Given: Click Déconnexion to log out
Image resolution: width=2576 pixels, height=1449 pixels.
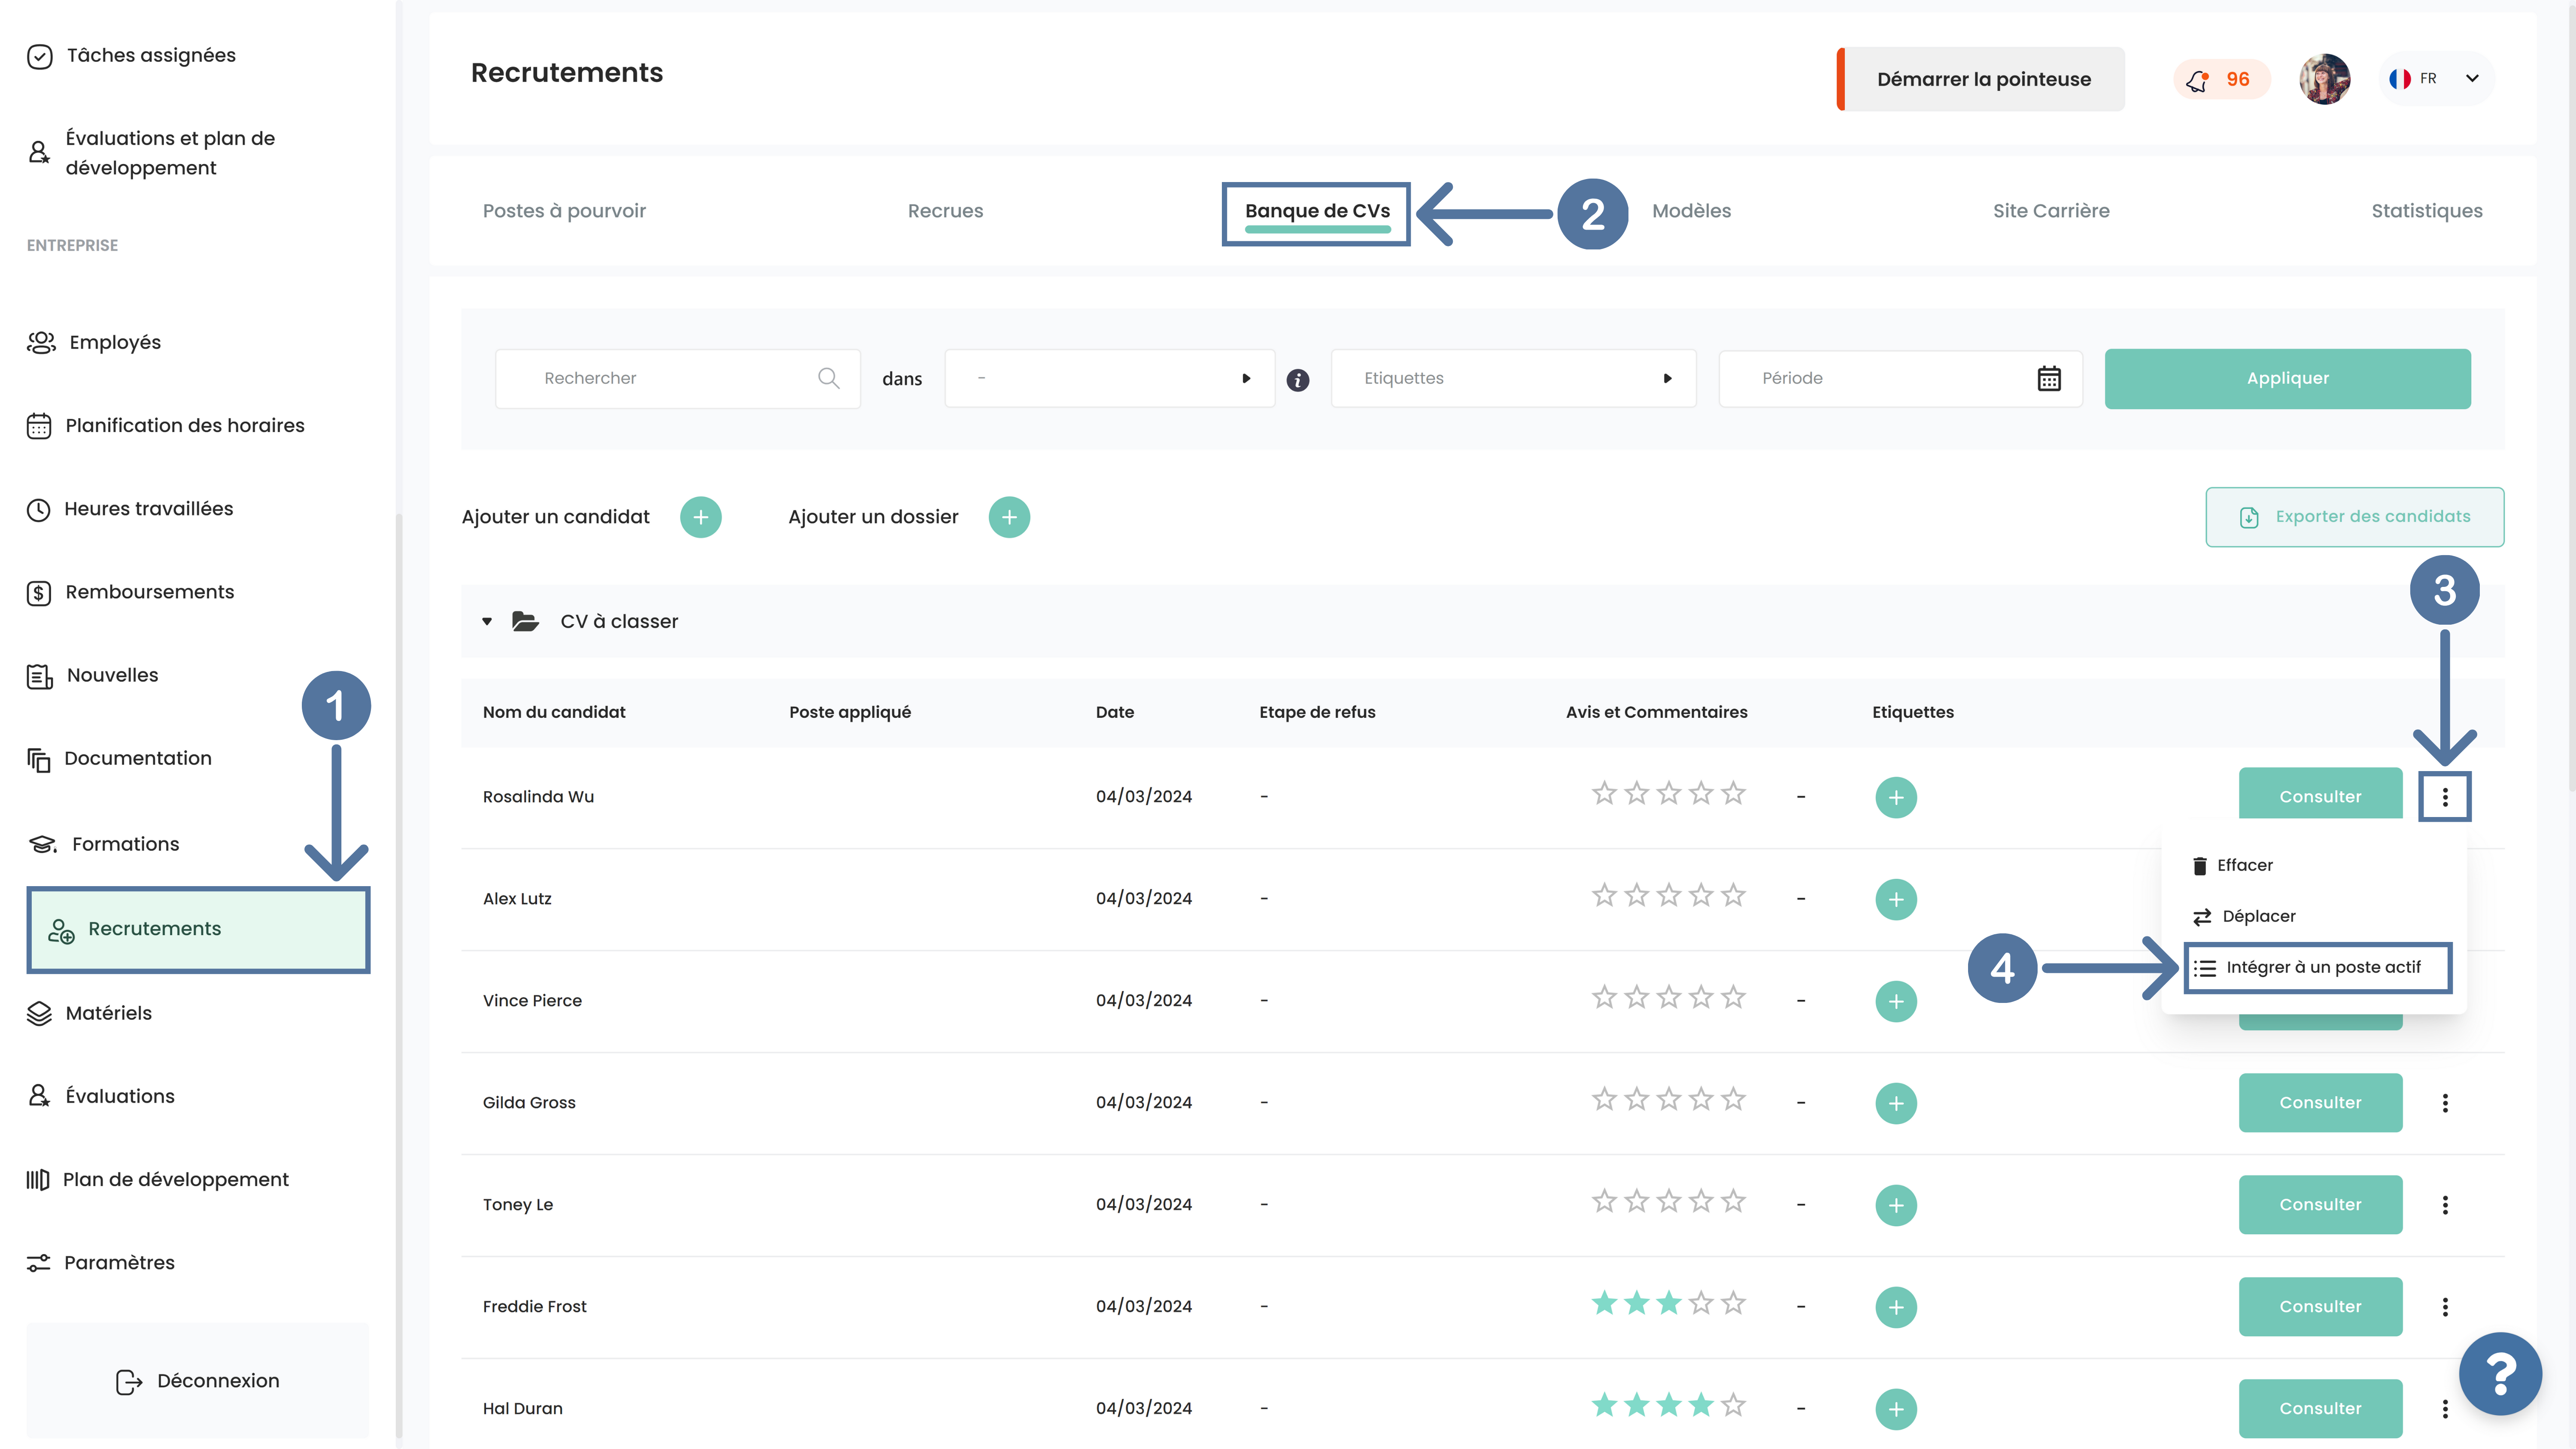Looking at the screenshot, I should tap(198, 1381).
